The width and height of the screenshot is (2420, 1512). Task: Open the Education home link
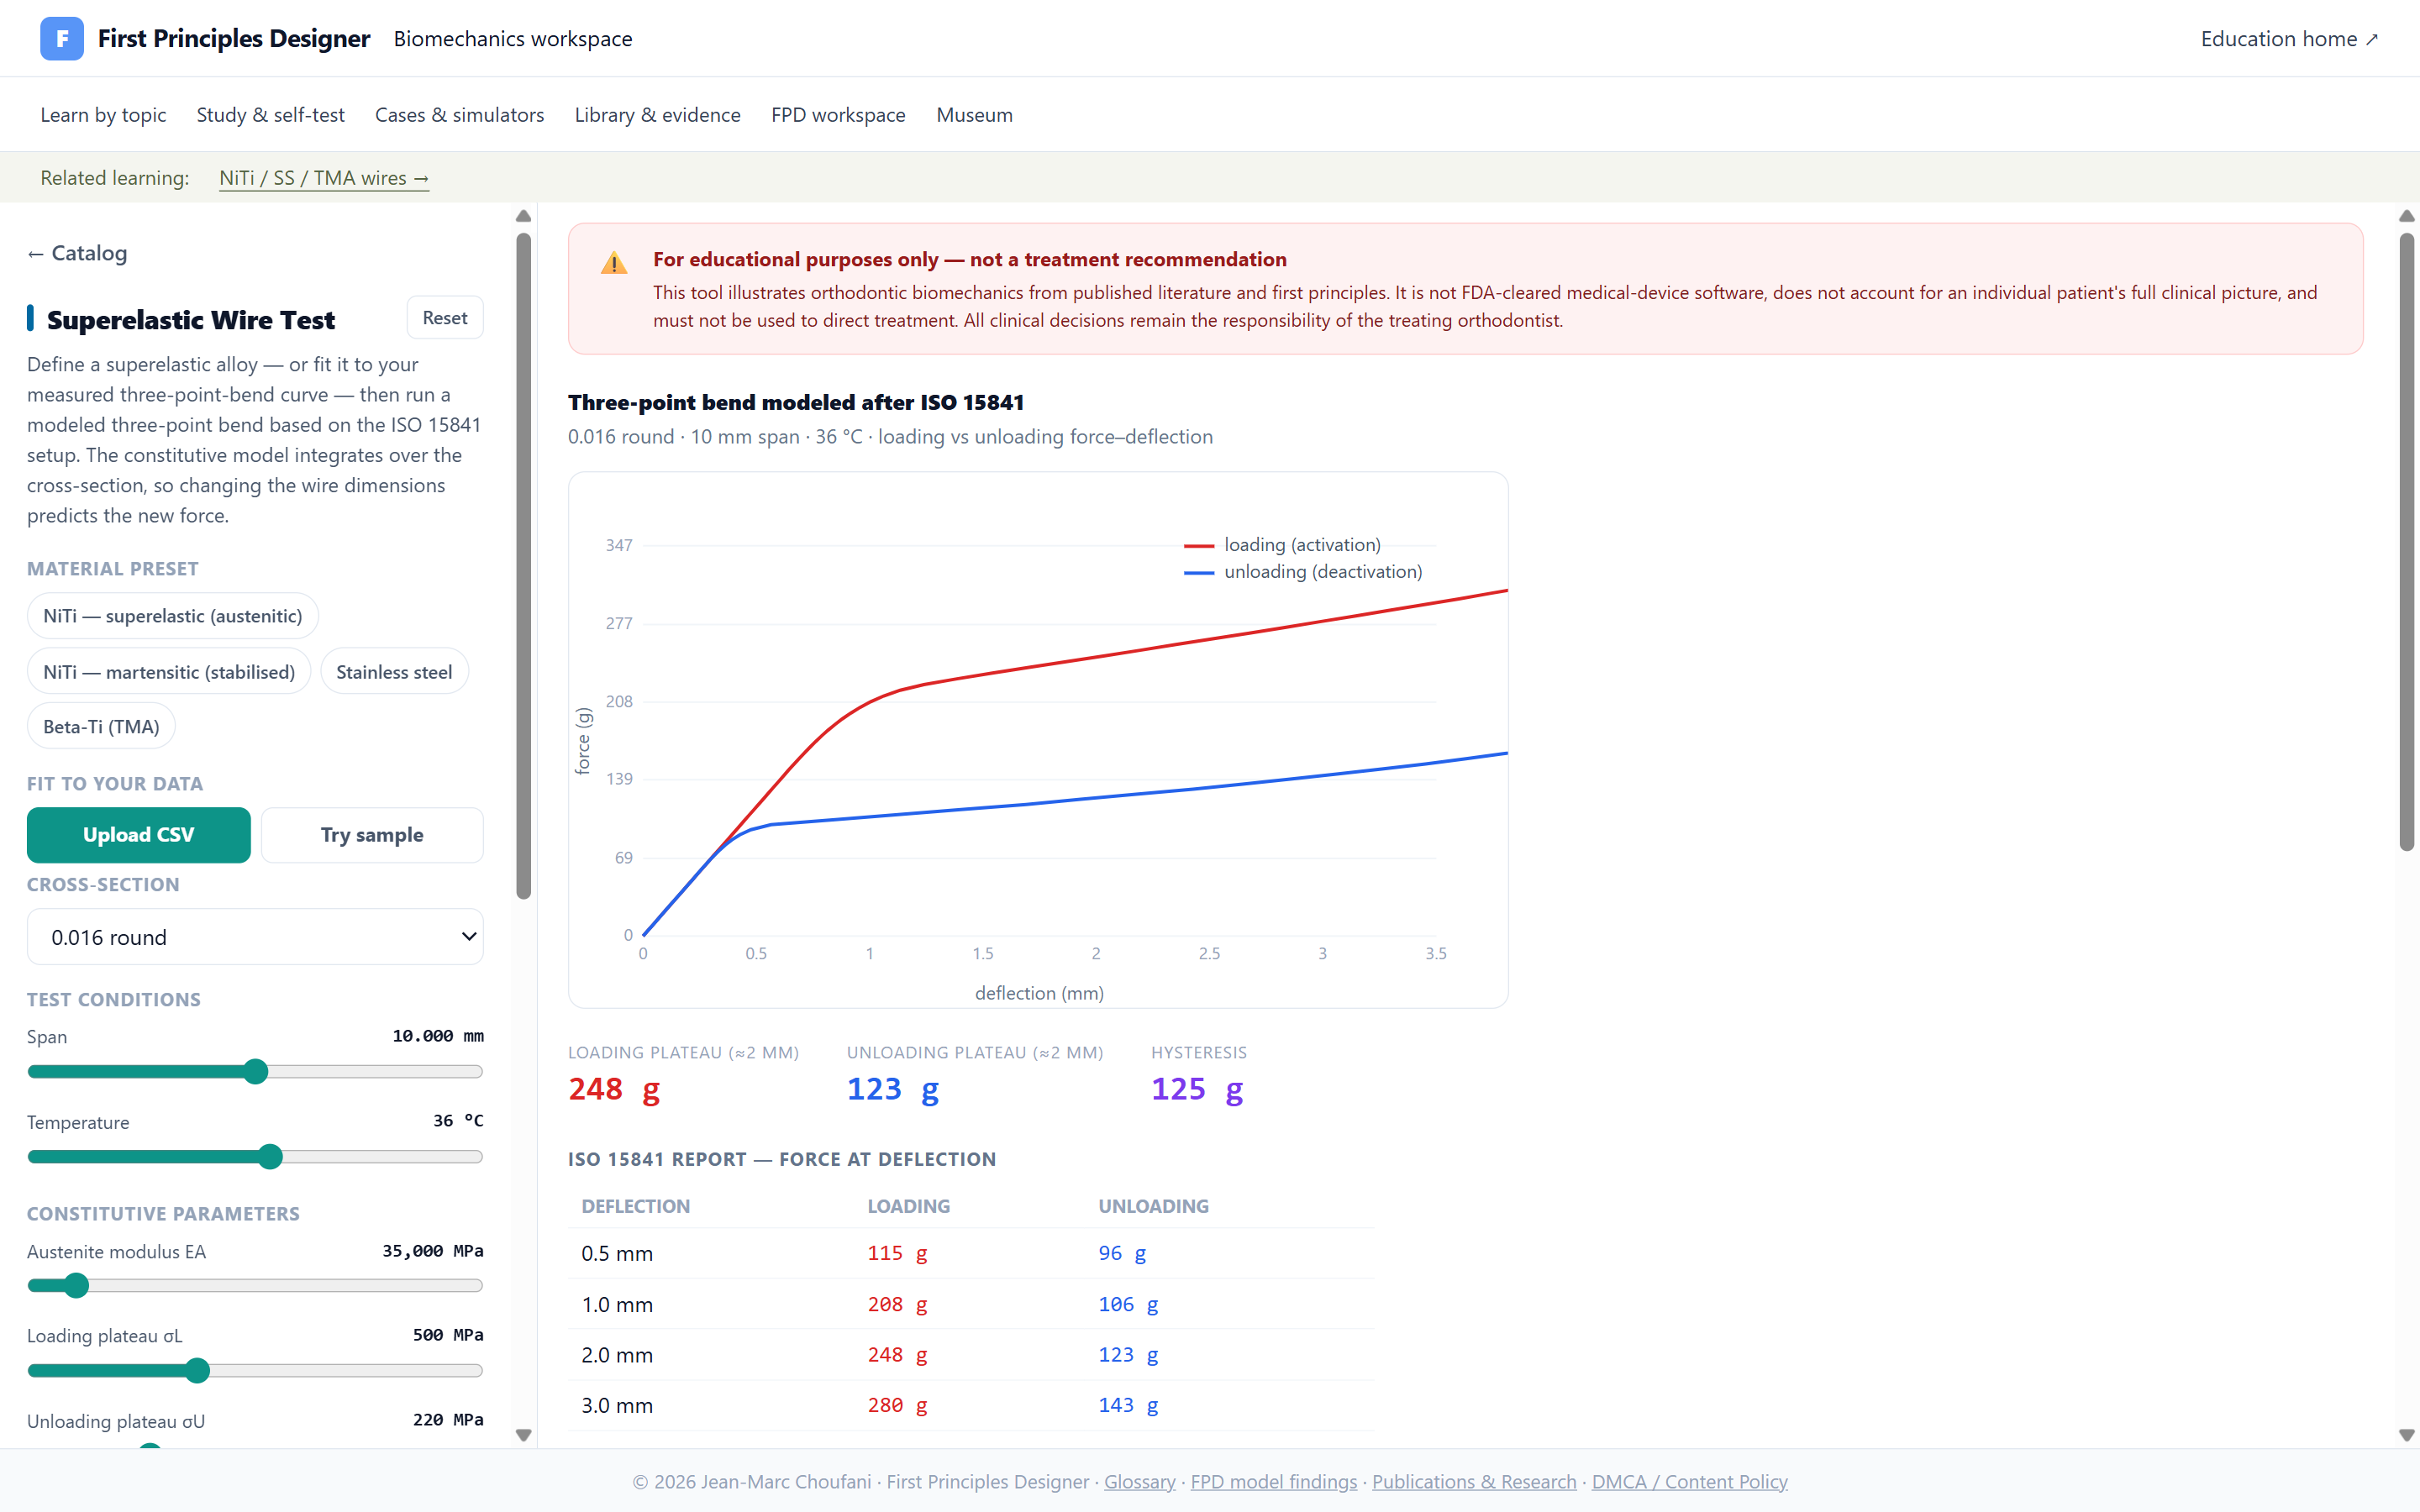(x=2288, y=38)
